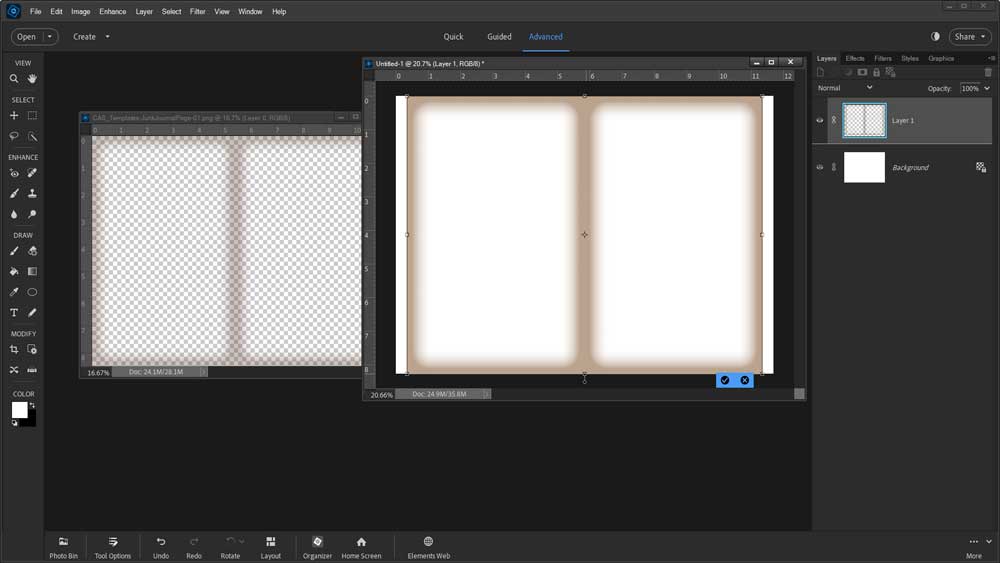This screenshot has width=1000, height=563.
Task: Toggle Layer 1 visibility eye
Action: [820, 120]
